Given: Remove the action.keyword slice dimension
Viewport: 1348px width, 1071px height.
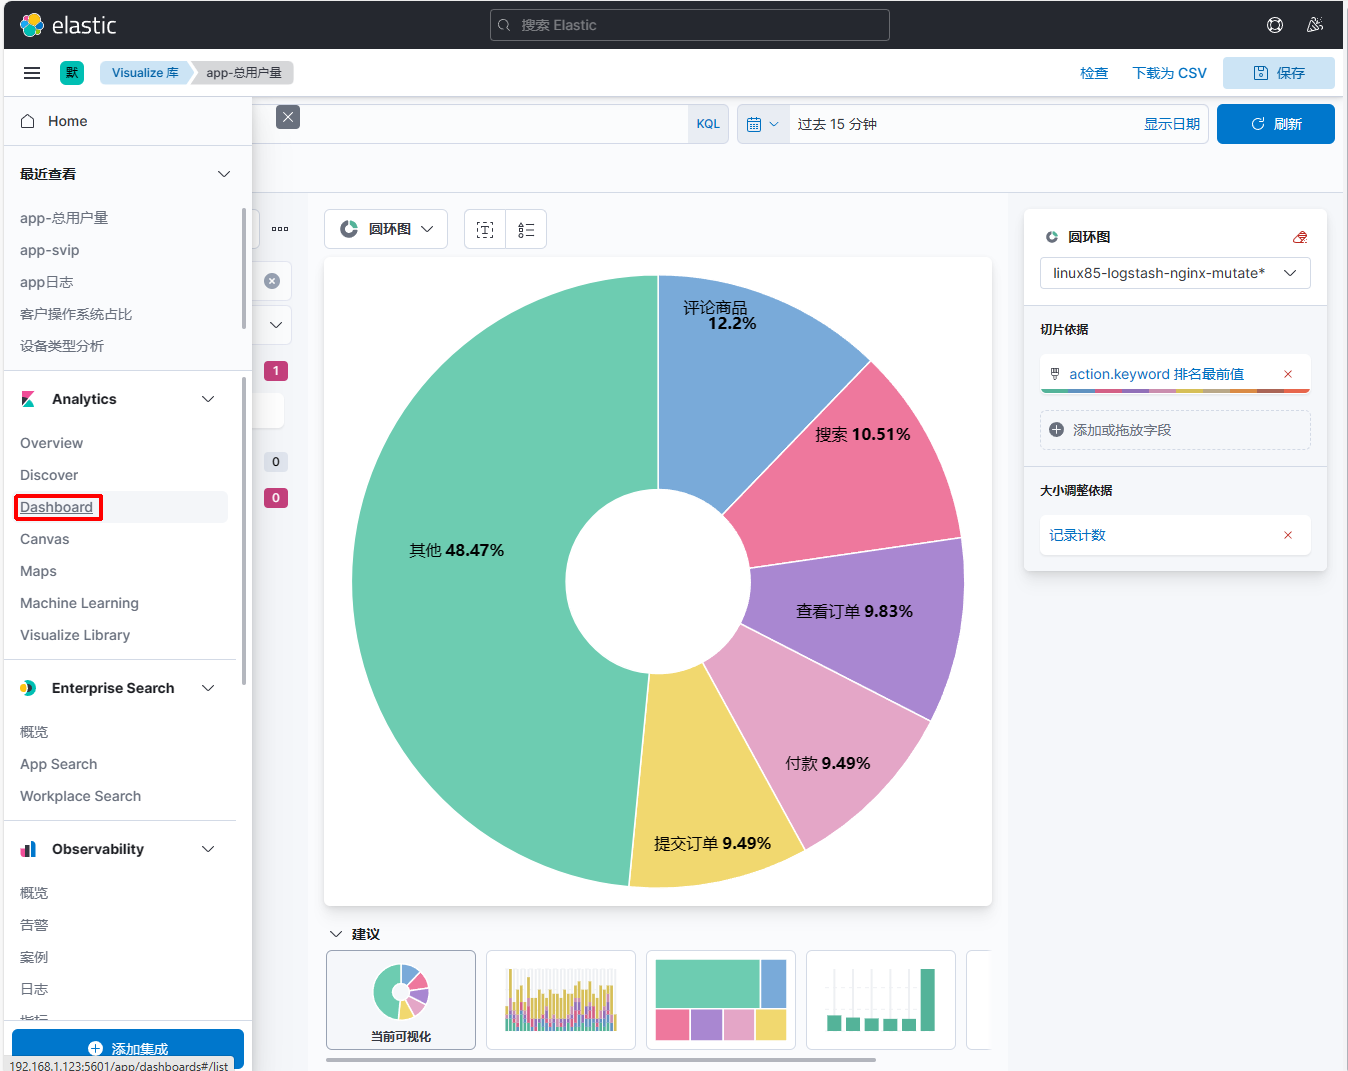Looking at the screenshot, I should [1288, 374].
